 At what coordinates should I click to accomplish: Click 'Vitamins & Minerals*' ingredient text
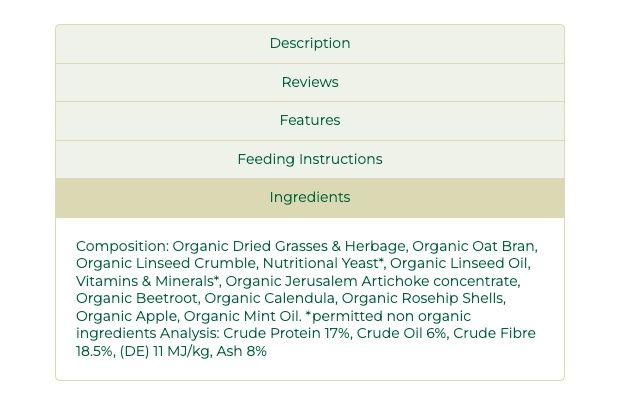click(147, 281)
